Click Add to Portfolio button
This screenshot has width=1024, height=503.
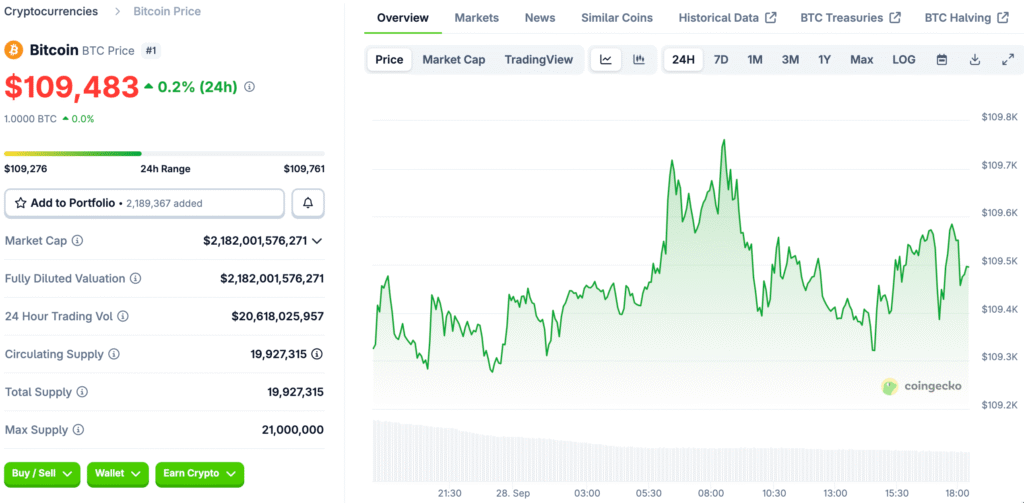click(x=144, y=203)
